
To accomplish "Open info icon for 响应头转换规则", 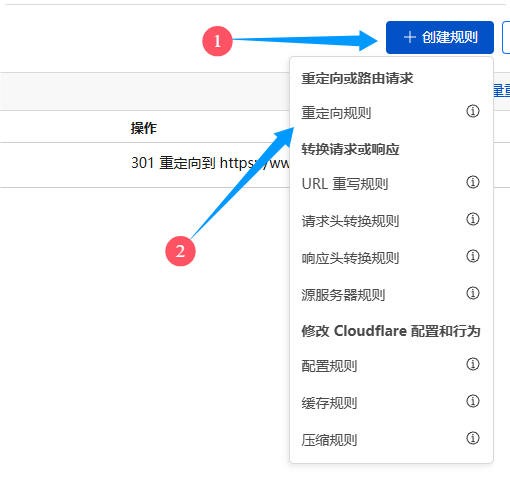I will [x=473, y=256].
